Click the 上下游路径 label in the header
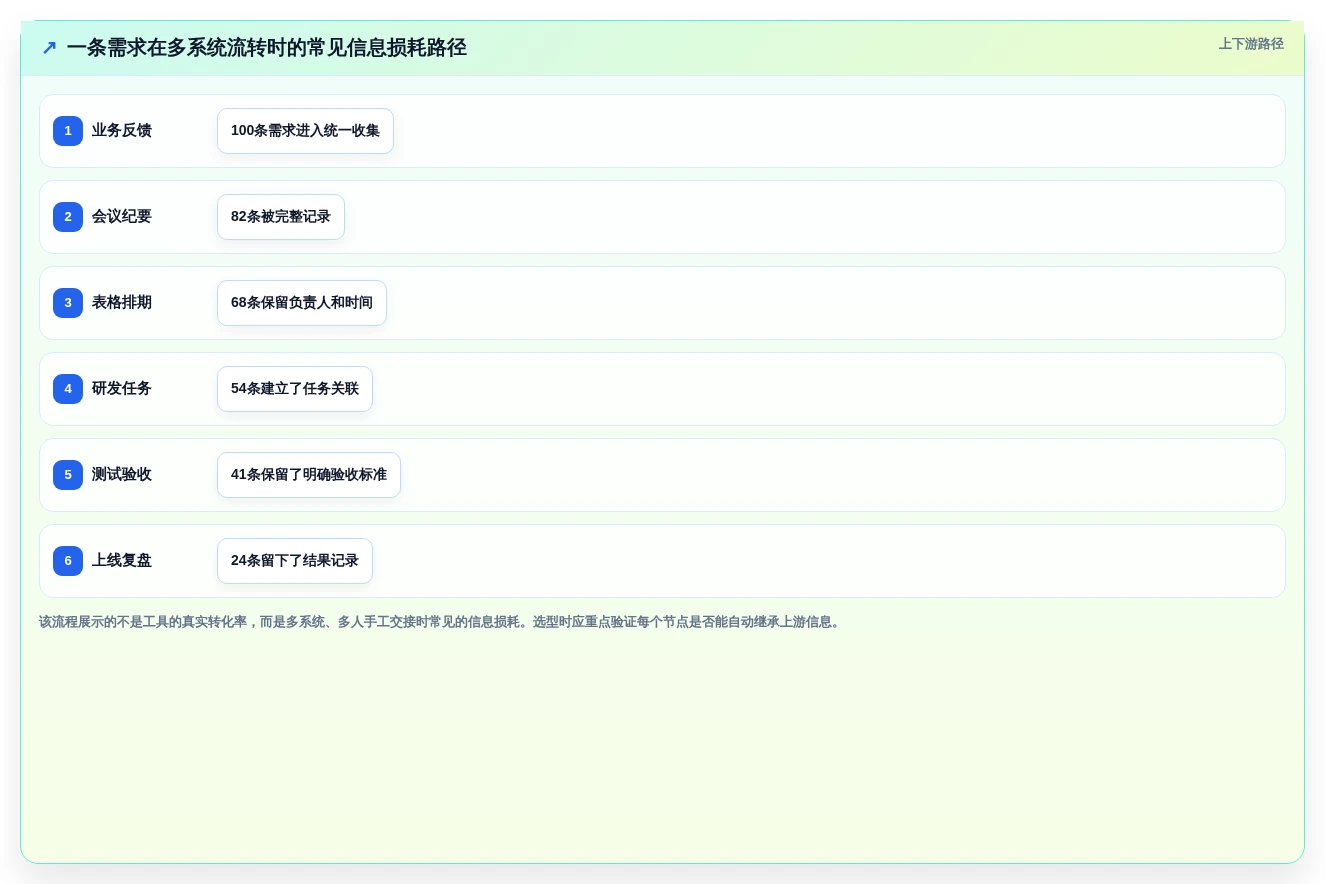The height and width of the screenshot is (884, 1325). click(1251, 44)
